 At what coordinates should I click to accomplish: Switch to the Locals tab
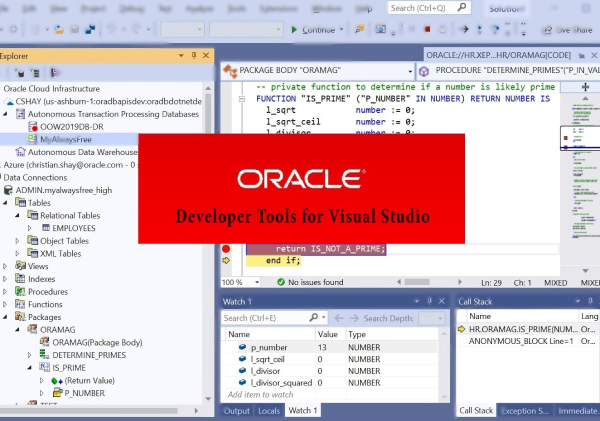(x=269, y=411)
